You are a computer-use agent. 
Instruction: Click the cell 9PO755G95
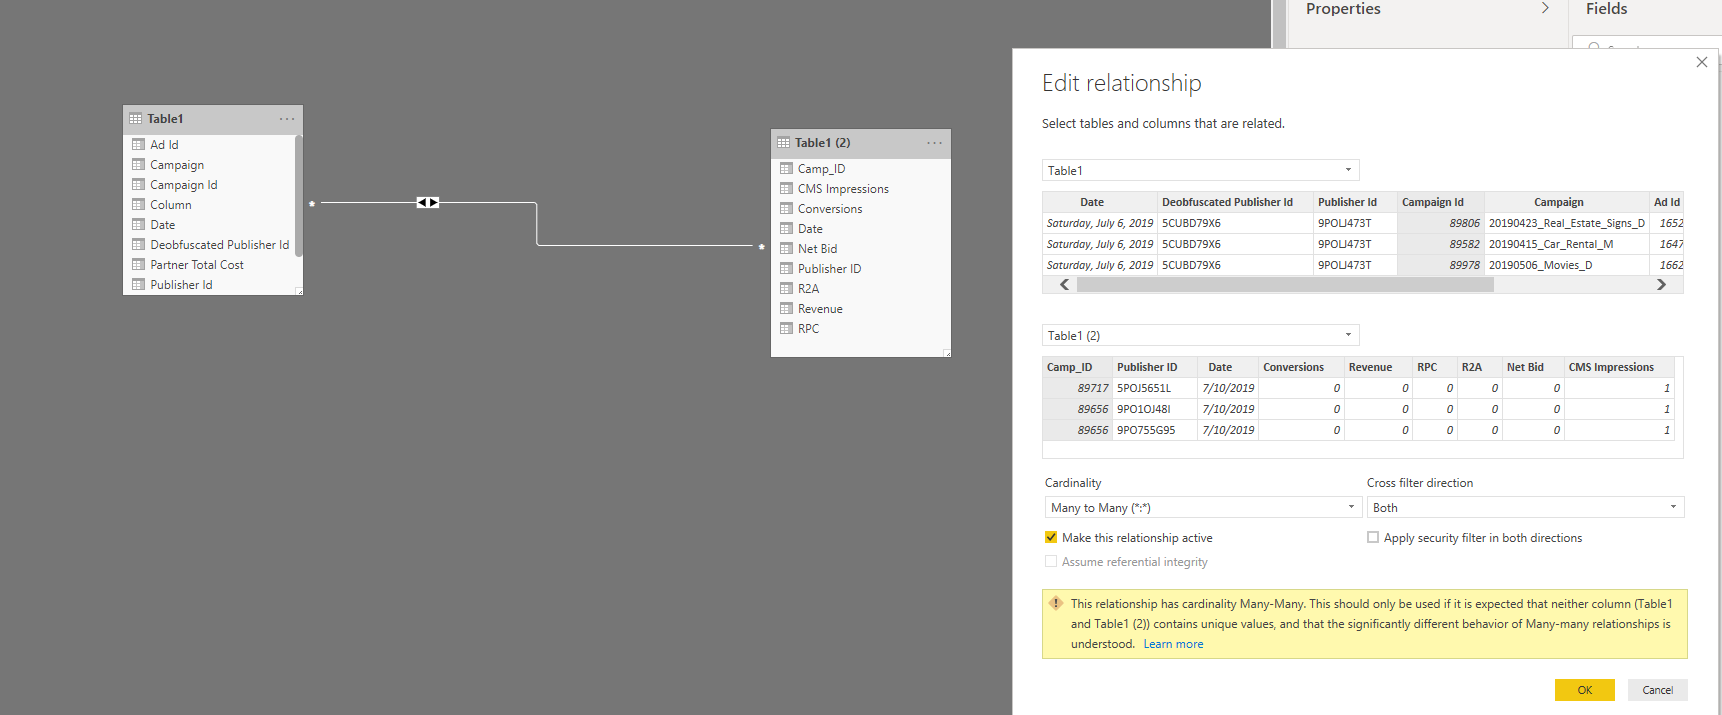pyautogui.click(x=1155, y=430)
